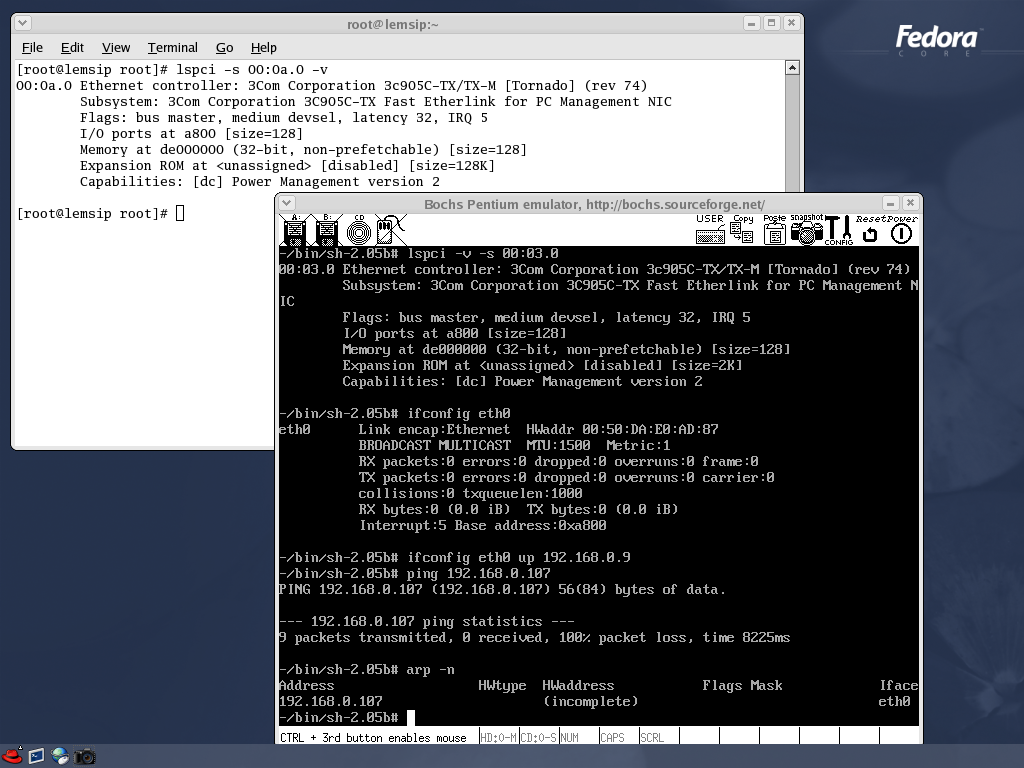Click the final sh-2.05b# prompt in Bochs
This screenshot has height=768, width=1024.
click(x=338, y=717)
